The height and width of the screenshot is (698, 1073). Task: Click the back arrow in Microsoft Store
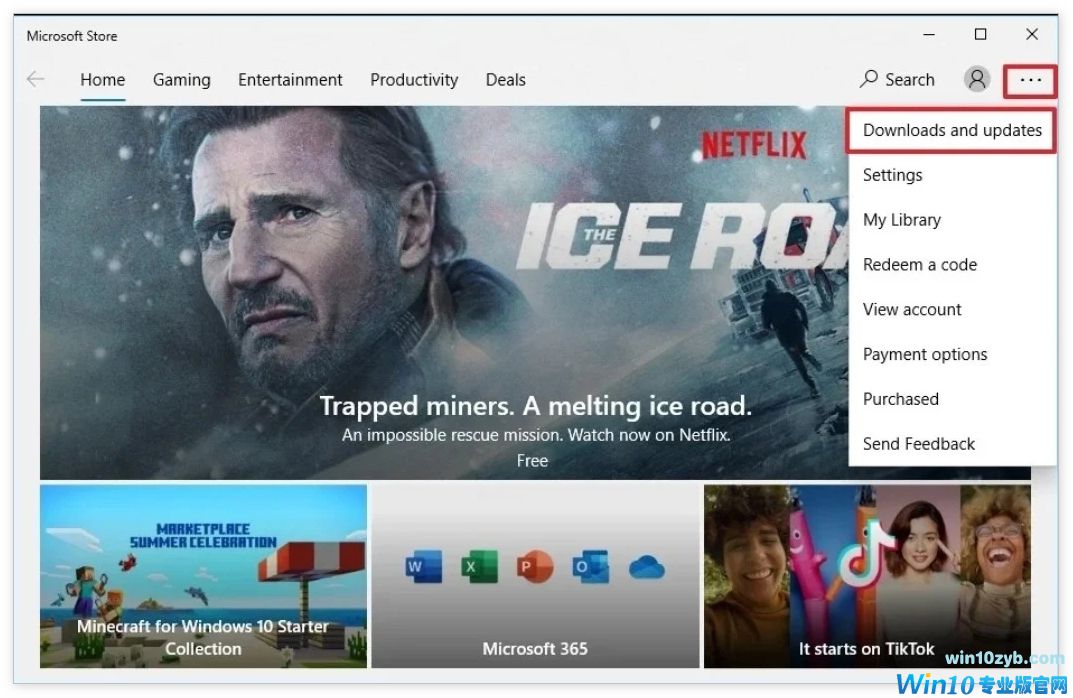(36, 79)
